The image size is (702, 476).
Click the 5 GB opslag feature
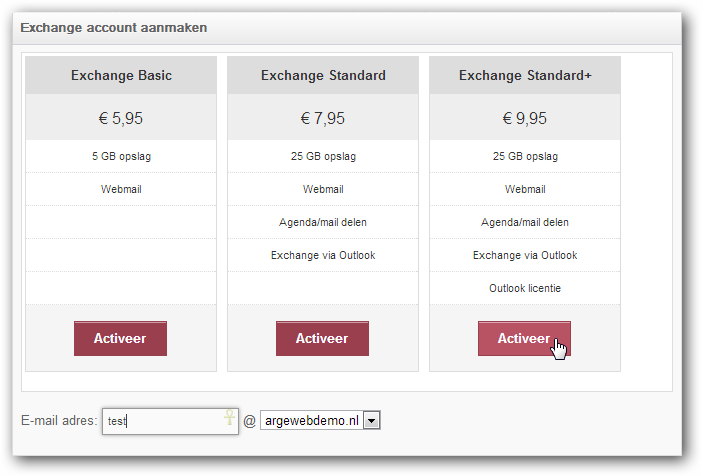pyautogui.click(x=121, y=156)
